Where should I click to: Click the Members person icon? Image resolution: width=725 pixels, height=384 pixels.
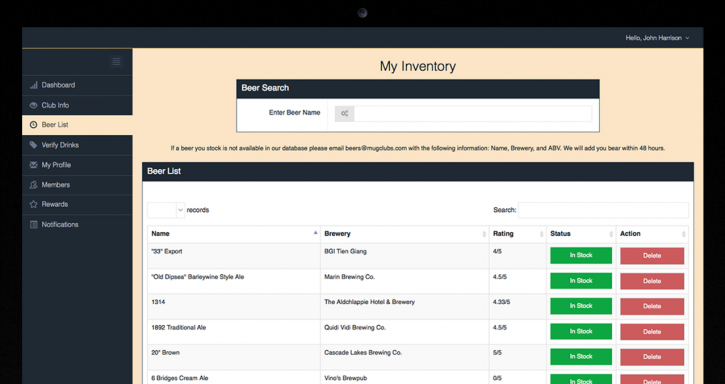click(33, 185)
